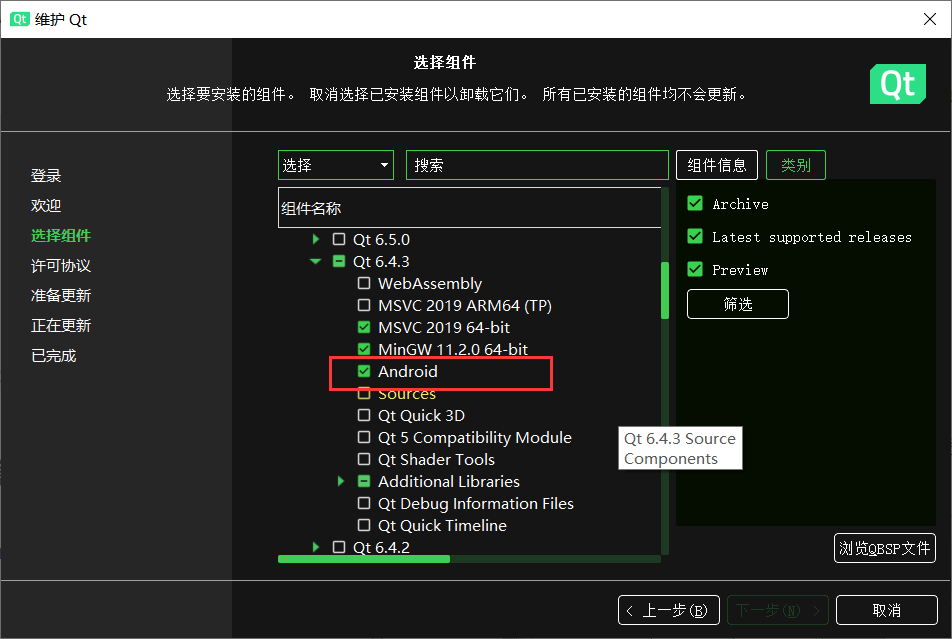Check Qt 5 Compatibility Module
952x639 pixels.
coord(364,437)
